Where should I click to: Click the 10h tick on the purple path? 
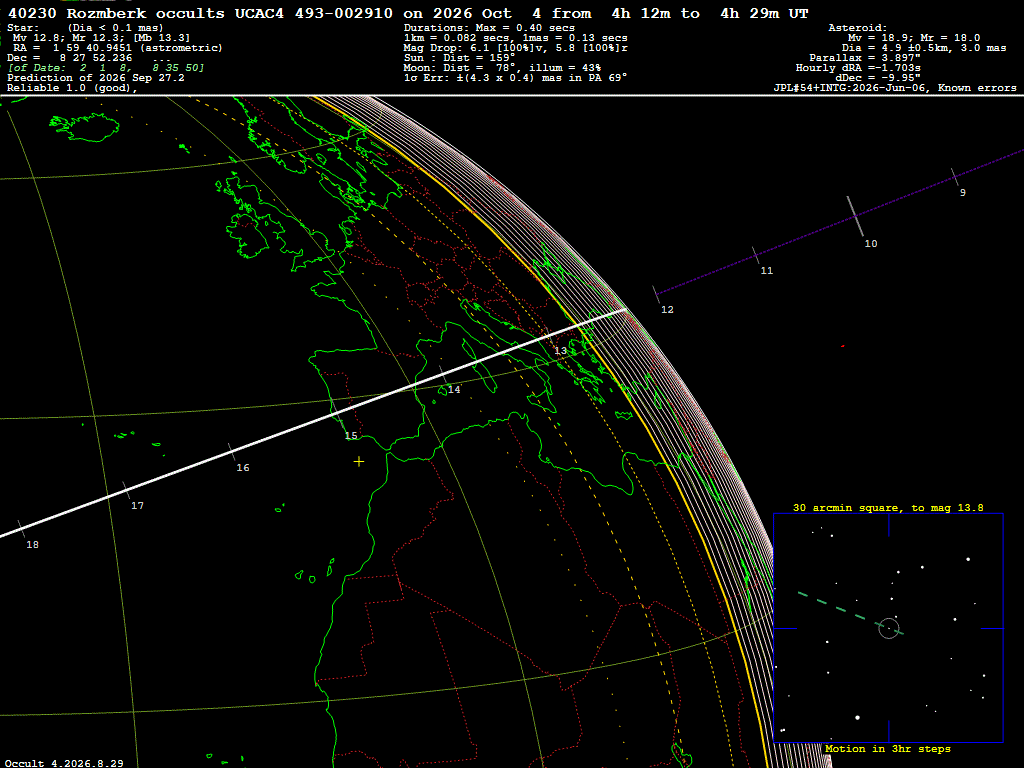point(856,216)
